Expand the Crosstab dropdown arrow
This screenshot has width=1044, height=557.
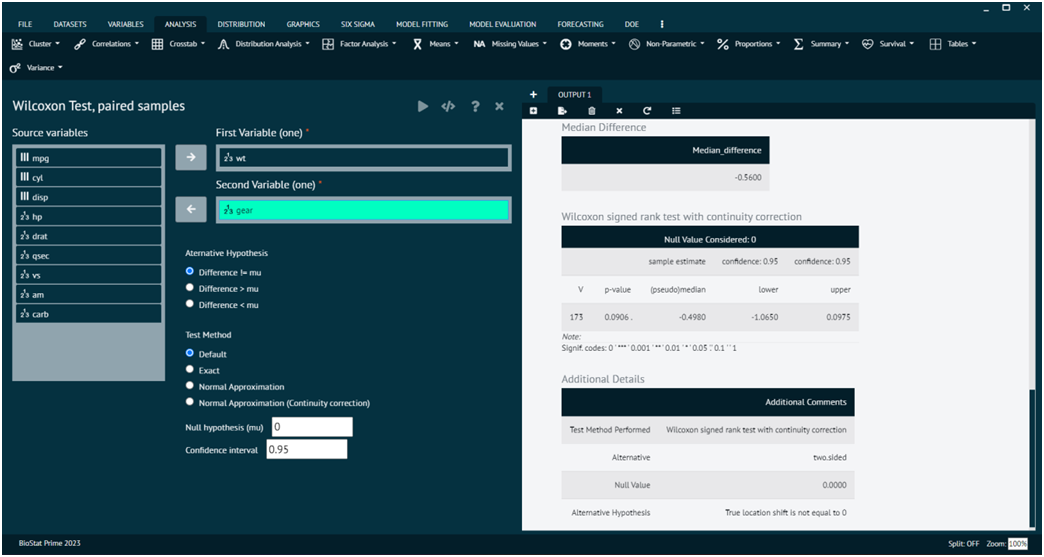point(202,44)
